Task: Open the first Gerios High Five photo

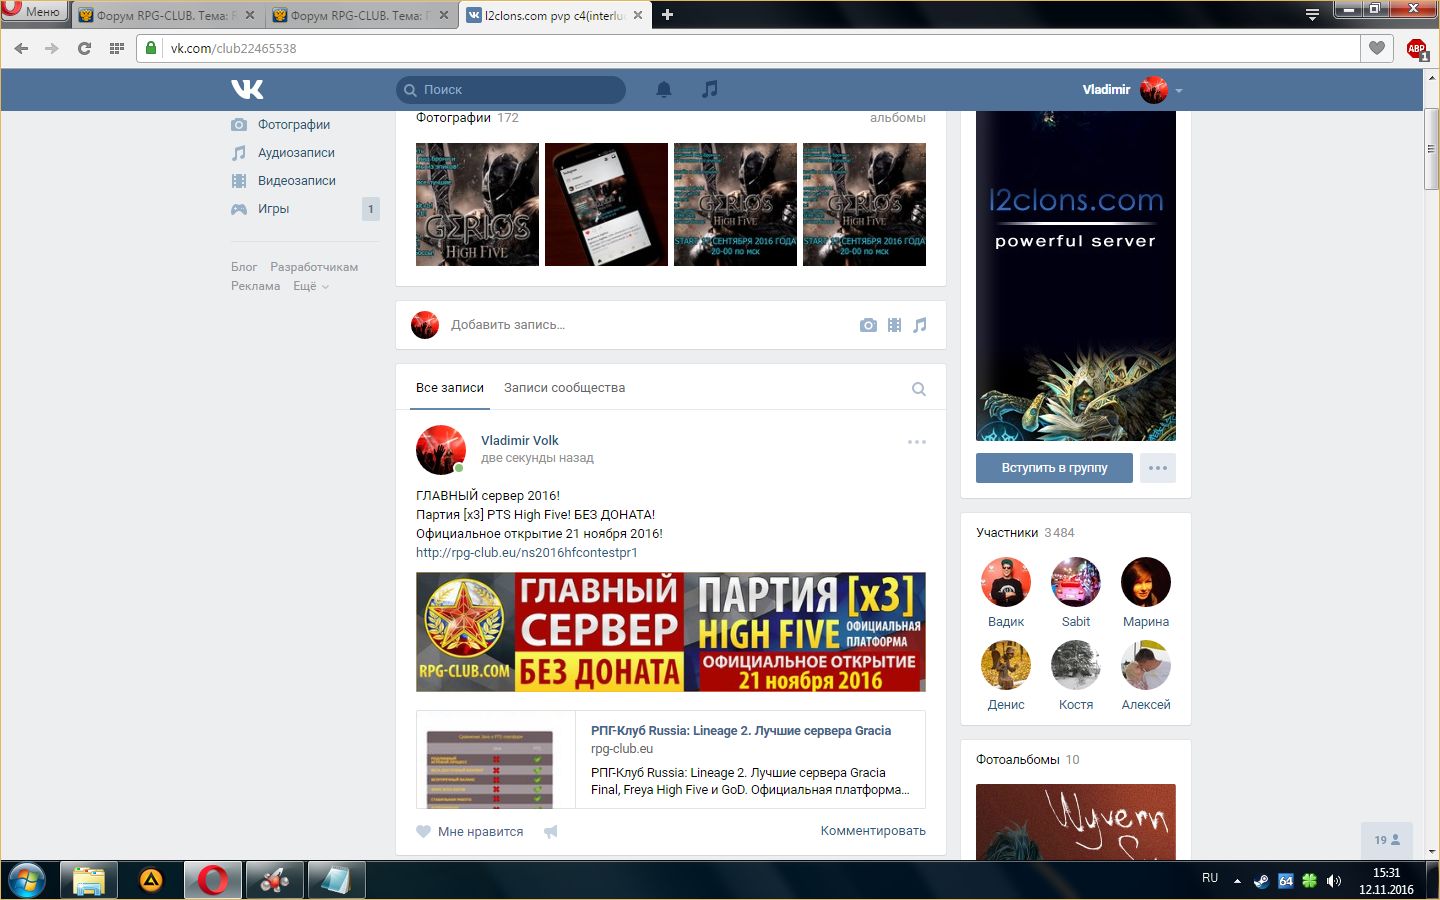Action: tap(477, 204)
